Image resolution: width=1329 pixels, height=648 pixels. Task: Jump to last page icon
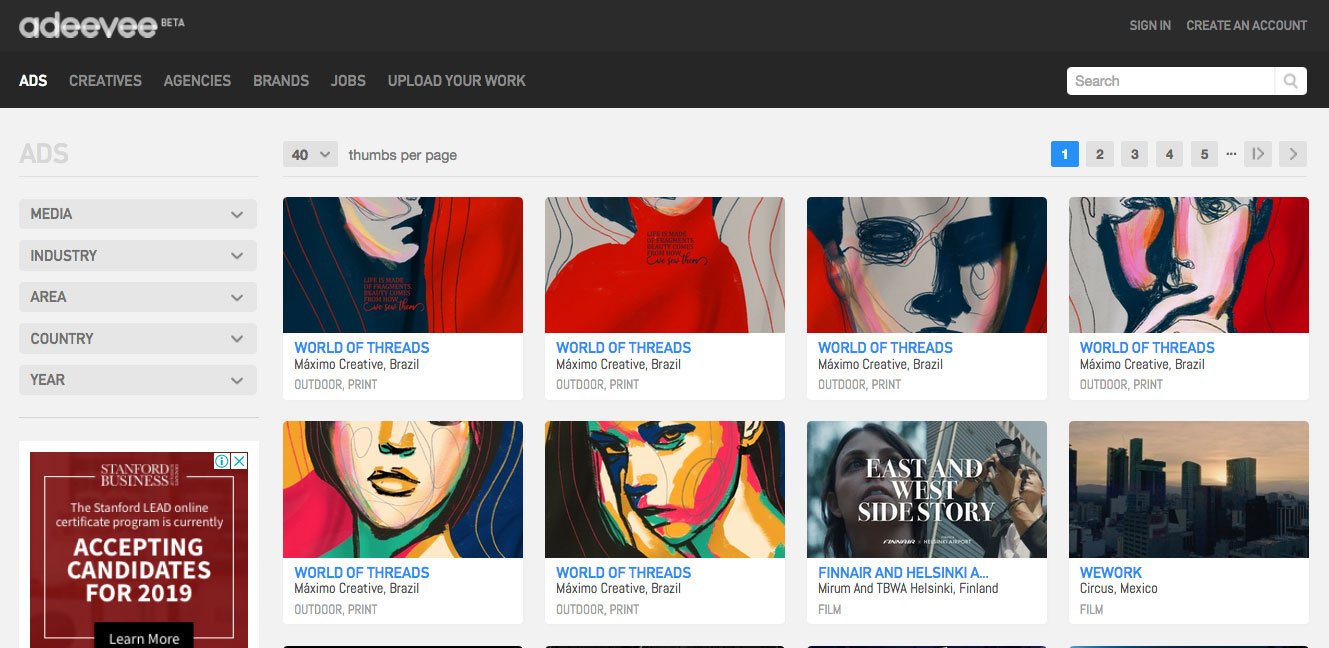click(x=1258, y=154)
